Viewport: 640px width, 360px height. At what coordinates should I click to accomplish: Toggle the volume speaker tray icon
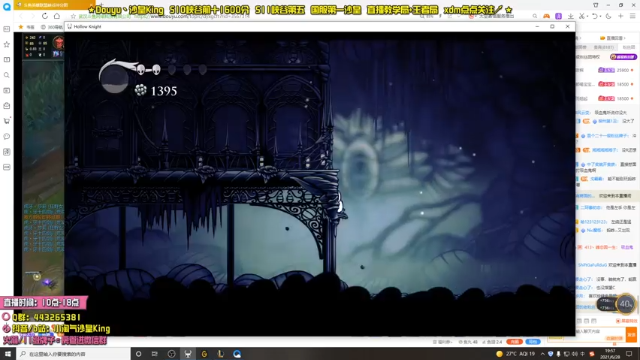pyautogui.click(x=575, y=354)
